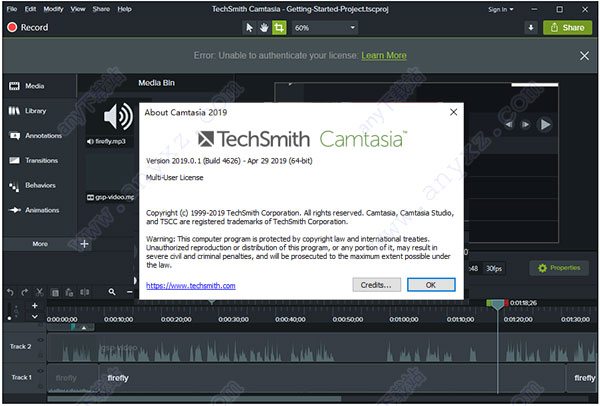Click the green Share button

tap(567, 28)
